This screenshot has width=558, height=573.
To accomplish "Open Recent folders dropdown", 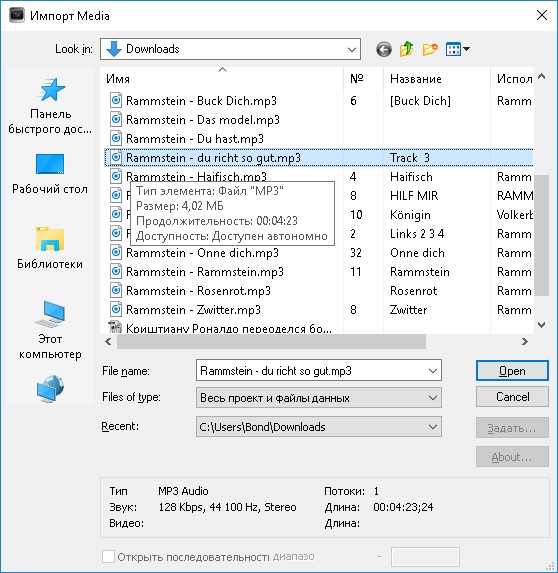I will 319,427.
